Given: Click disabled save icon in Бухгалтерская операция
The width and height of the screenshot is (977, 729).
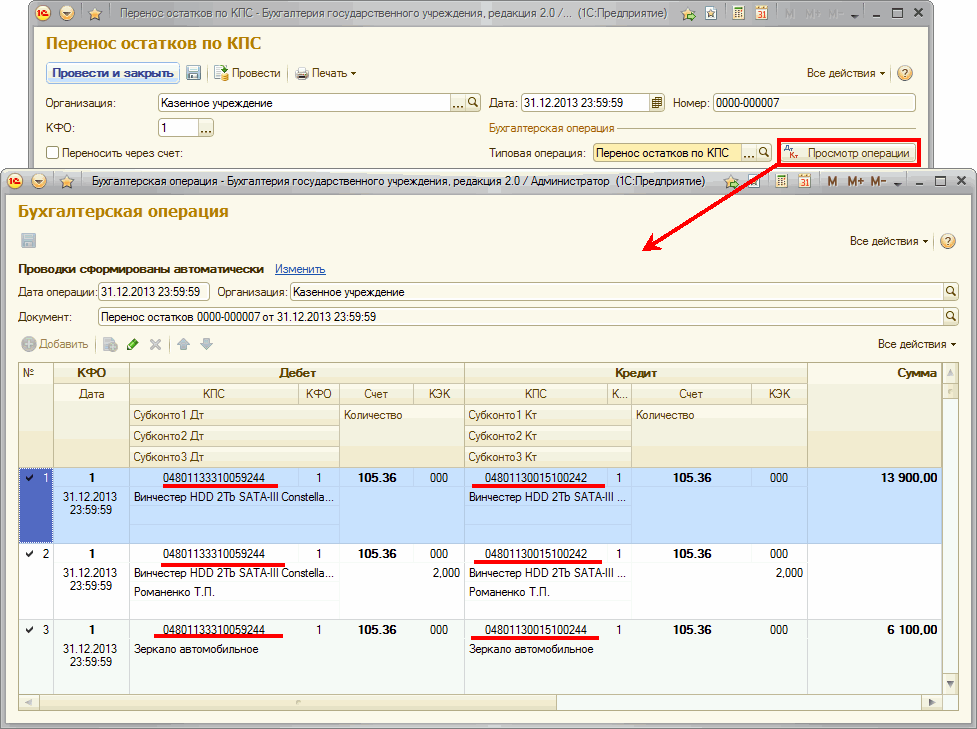Looking at the screenshot, I should tap(28, 241).
